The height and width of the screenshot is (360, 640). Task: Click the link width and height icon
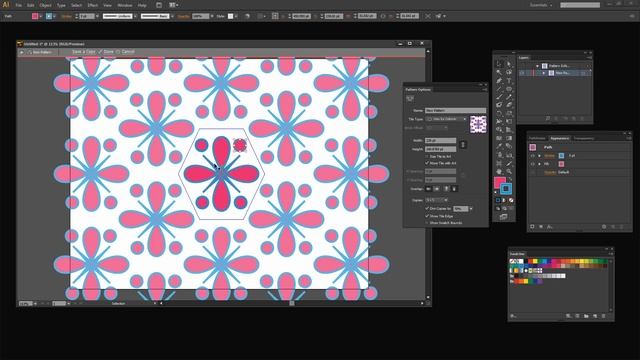(462, 144)
